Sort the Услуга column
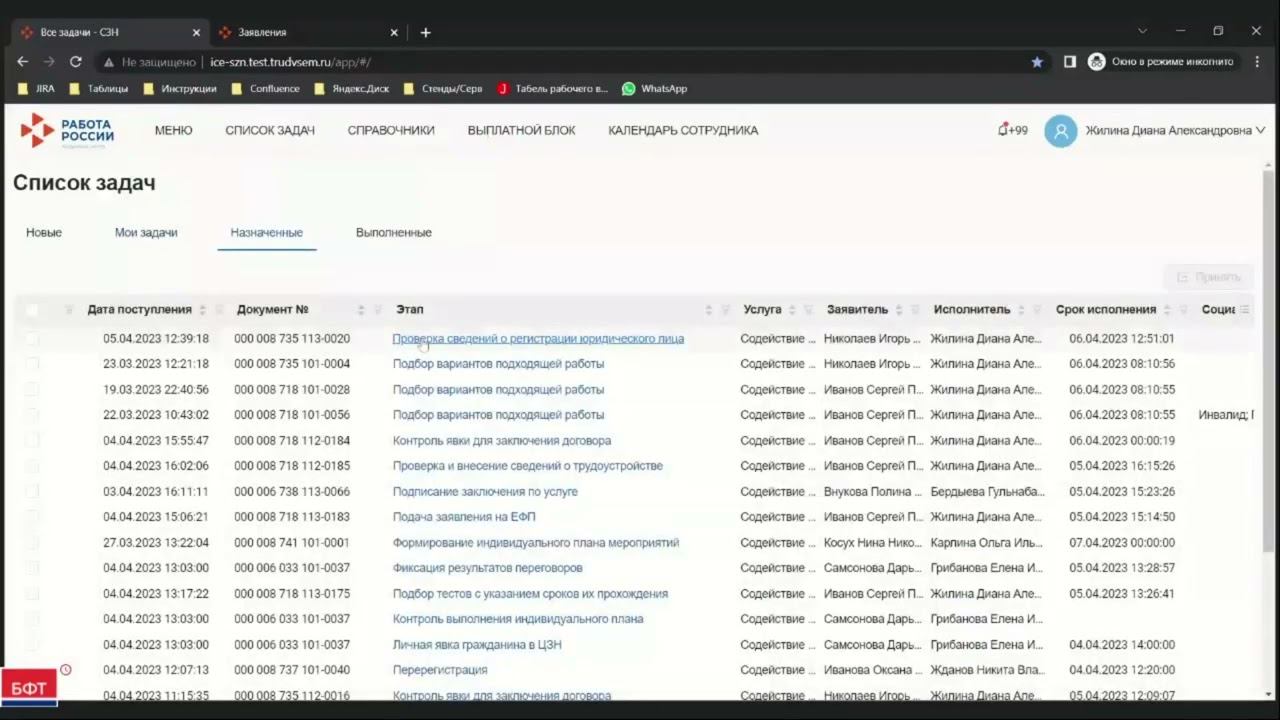 click(x=792, y=310)
